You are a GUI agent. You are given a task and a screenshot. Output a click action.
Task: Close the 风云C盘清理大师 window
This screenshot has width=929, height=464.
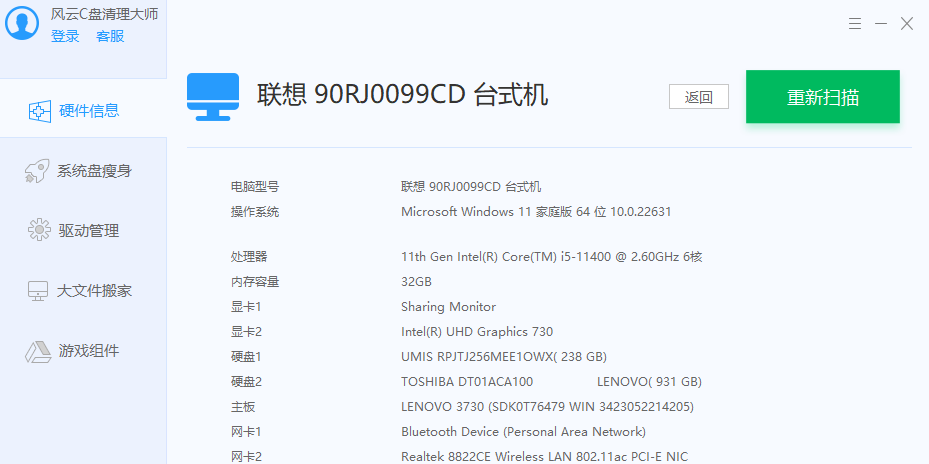tap(907, 23)
